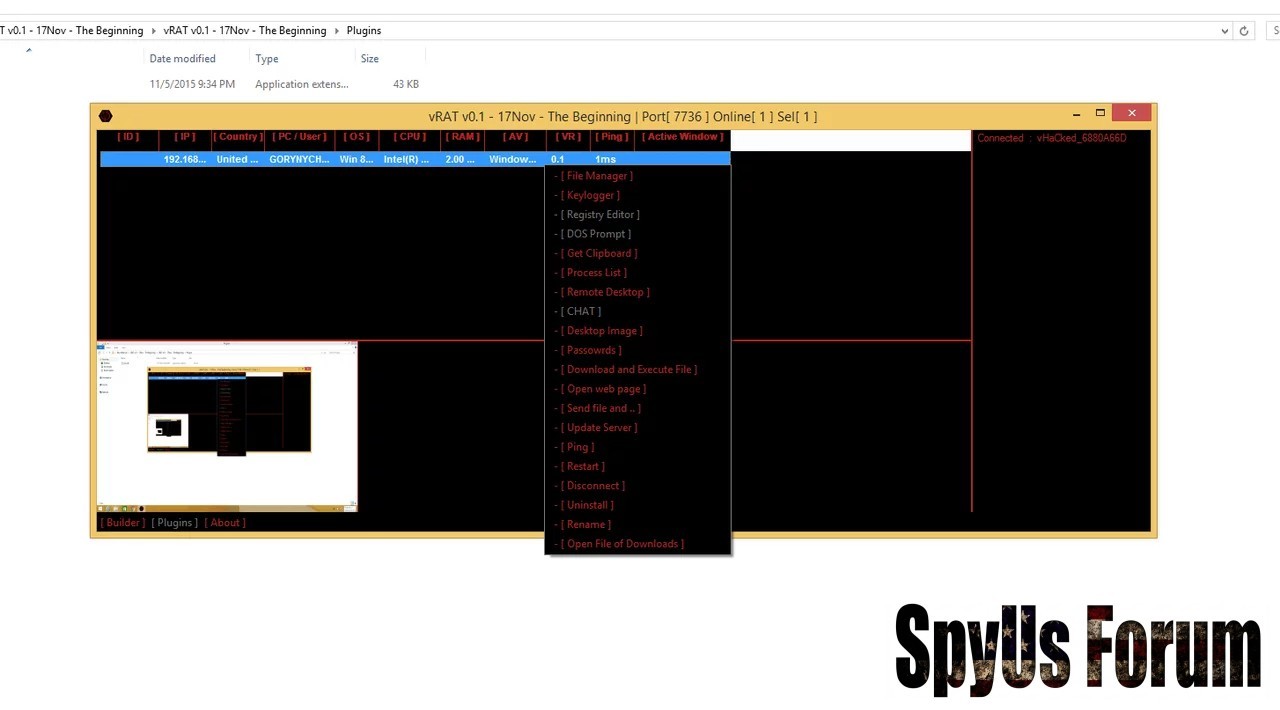Select Disconnect in the context menu

click(x=595, y=486)
